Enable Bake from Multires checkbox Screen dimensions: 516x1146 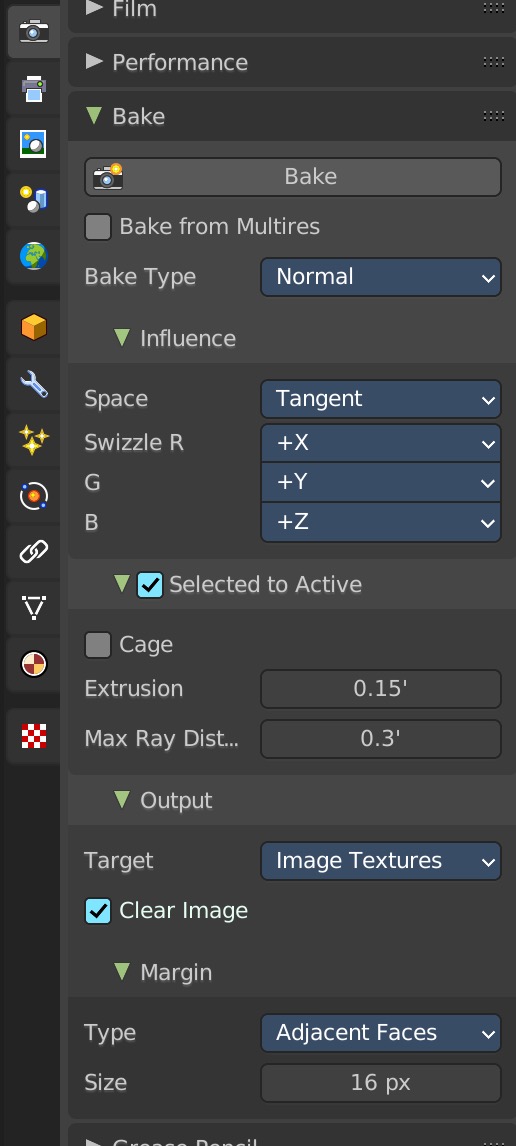point(98,227)
